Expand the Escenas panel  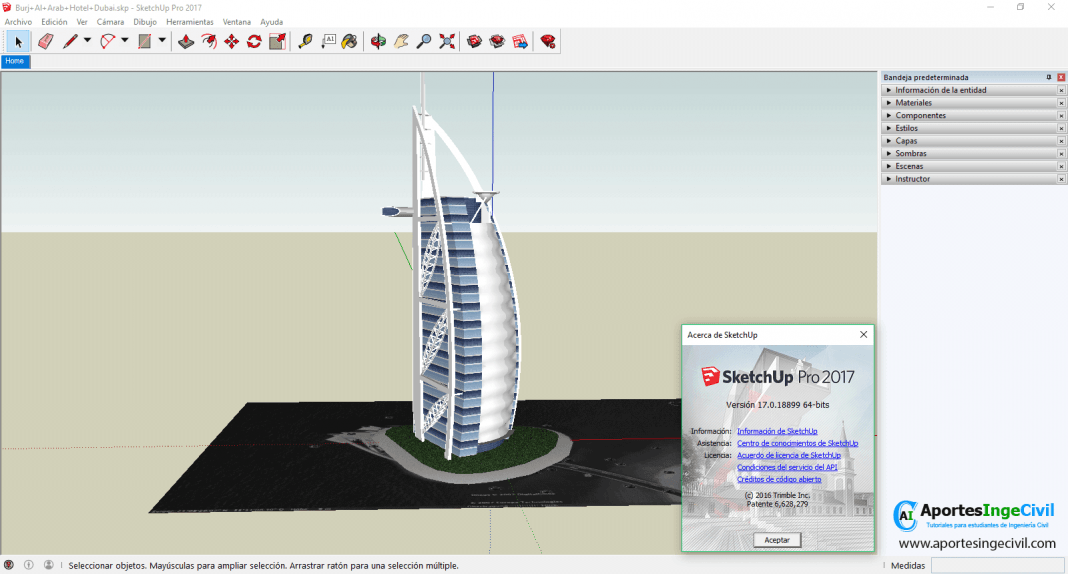[x=973, y=166]
